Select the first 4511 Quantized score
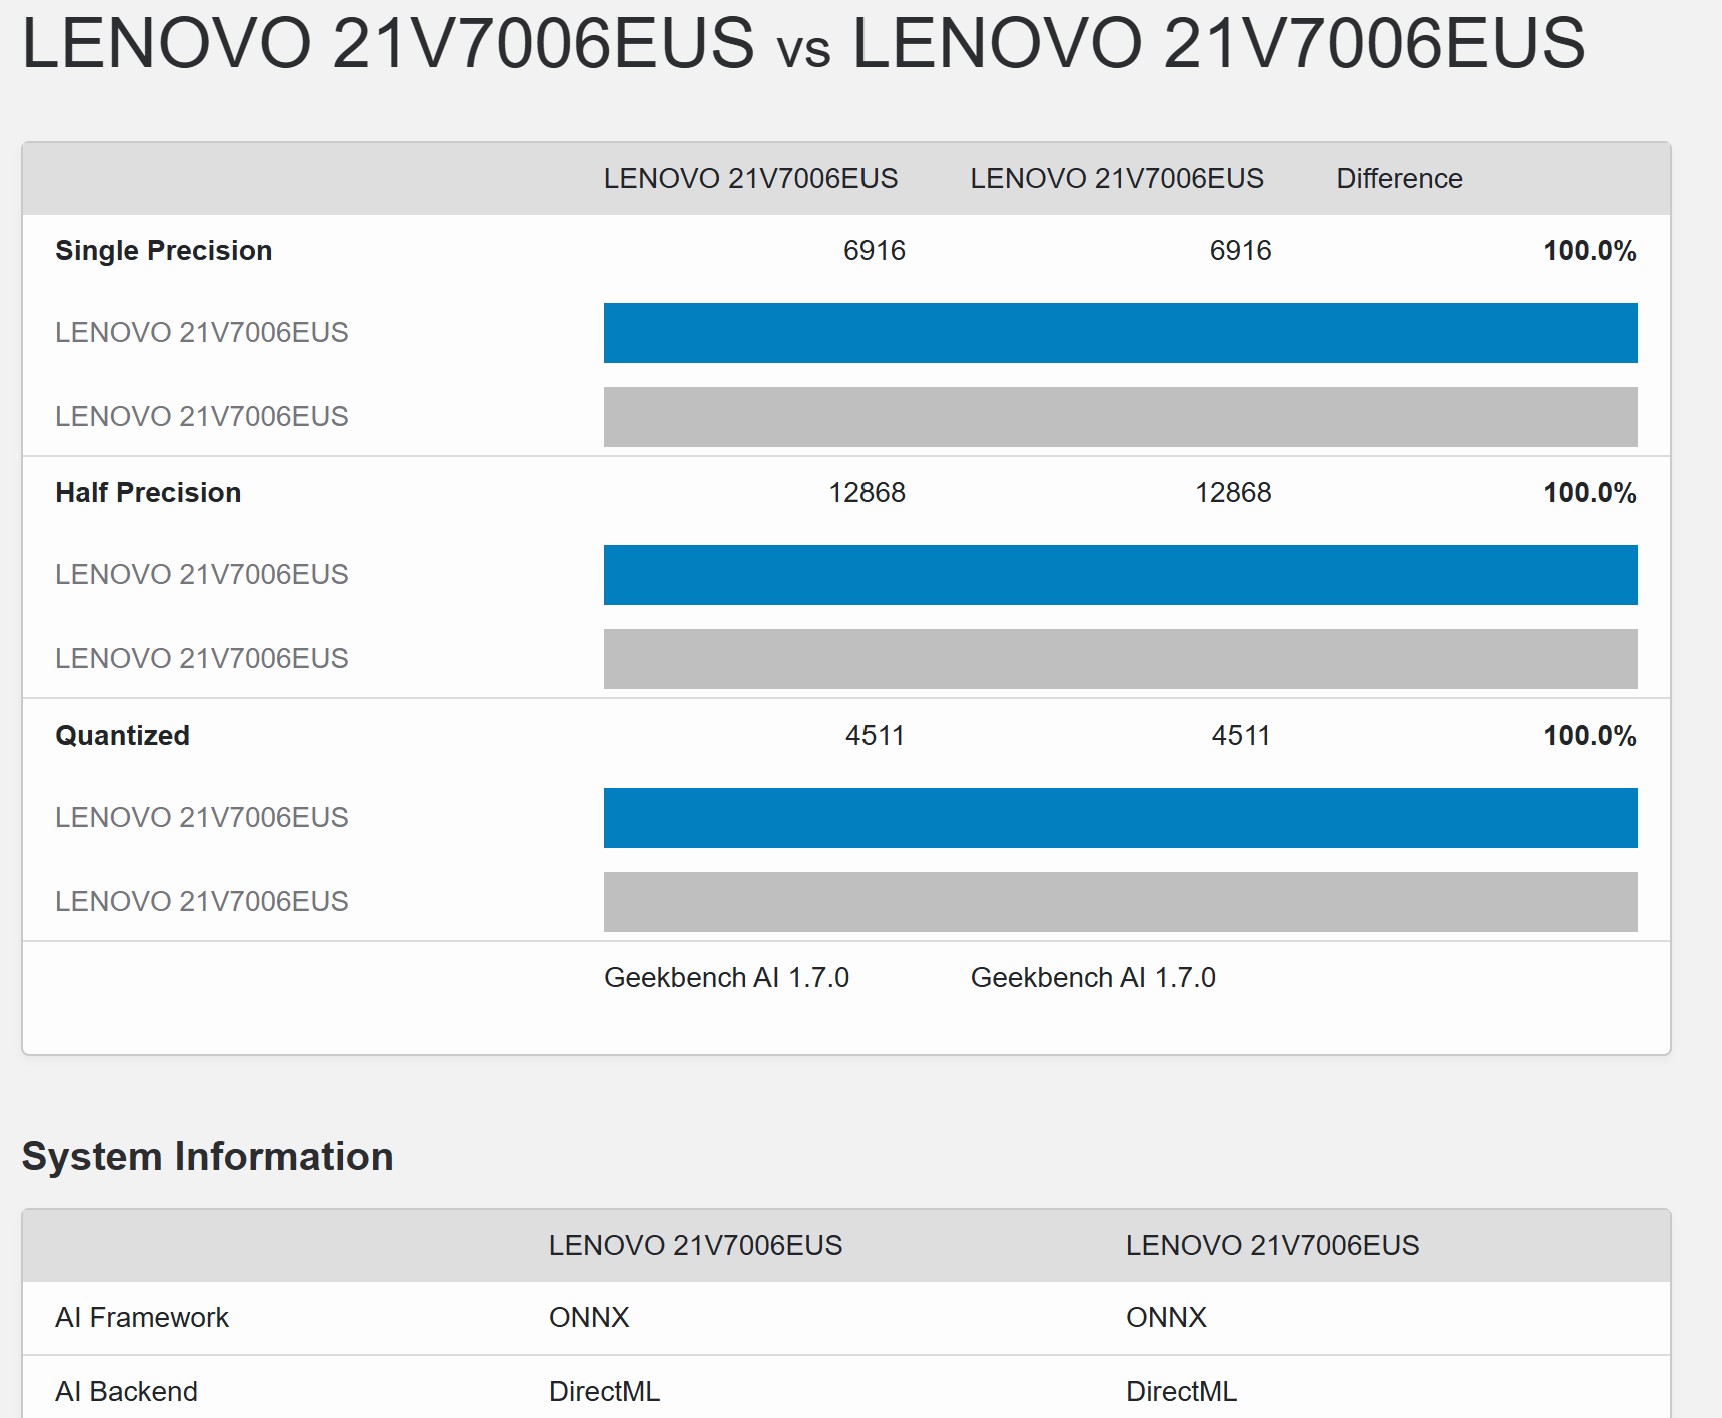 tap(875, 735)
